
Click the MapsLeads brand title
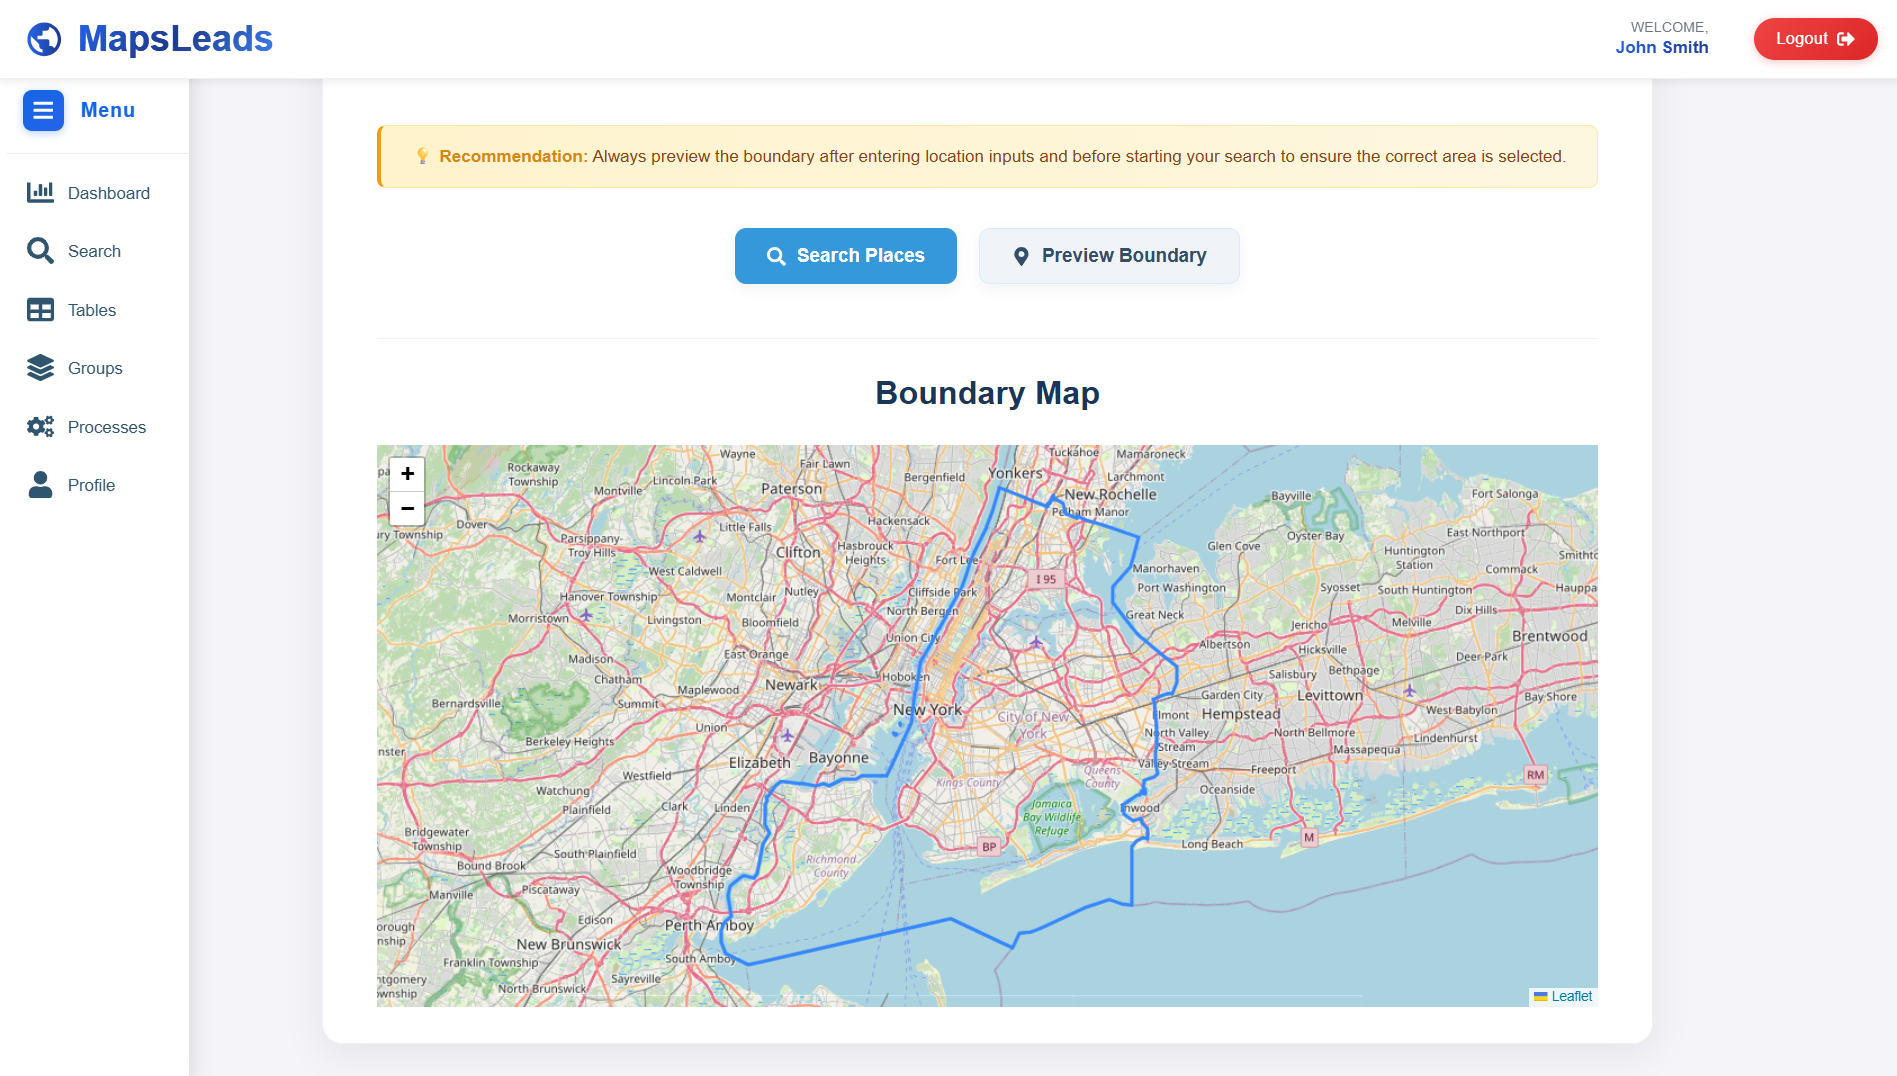175,39
